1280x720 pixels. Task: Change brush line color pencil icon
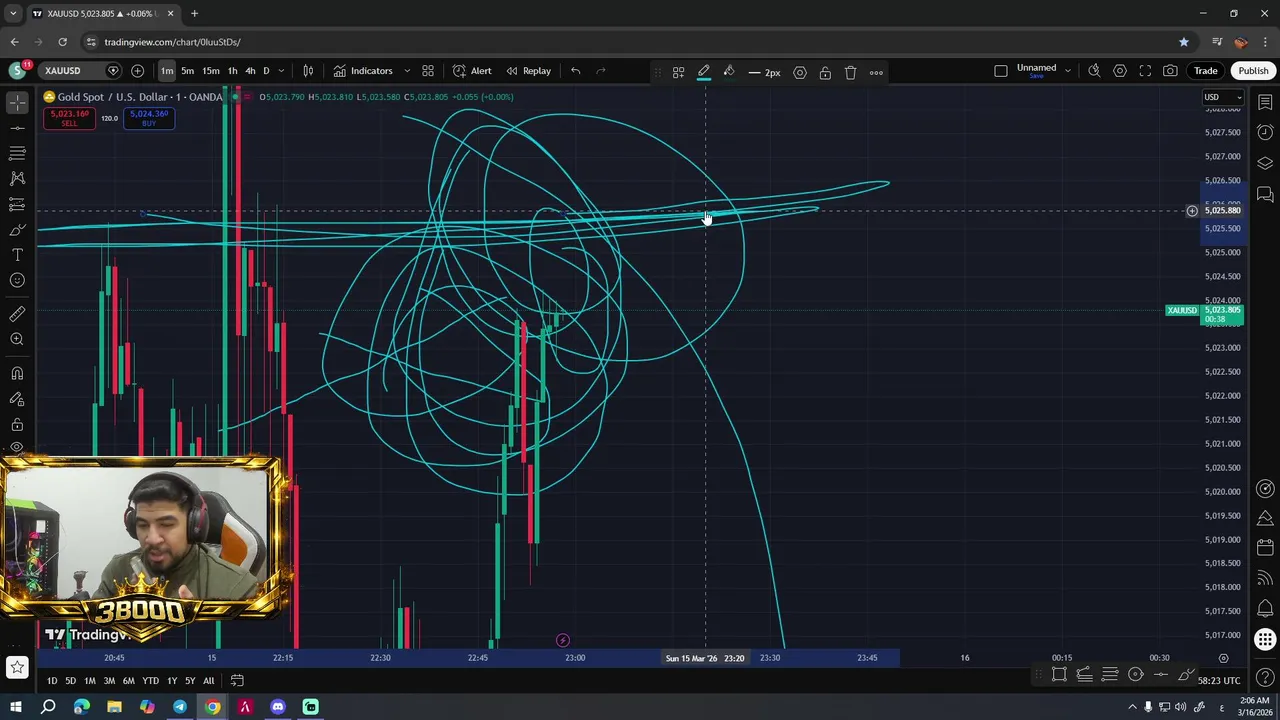click(704, 72)
